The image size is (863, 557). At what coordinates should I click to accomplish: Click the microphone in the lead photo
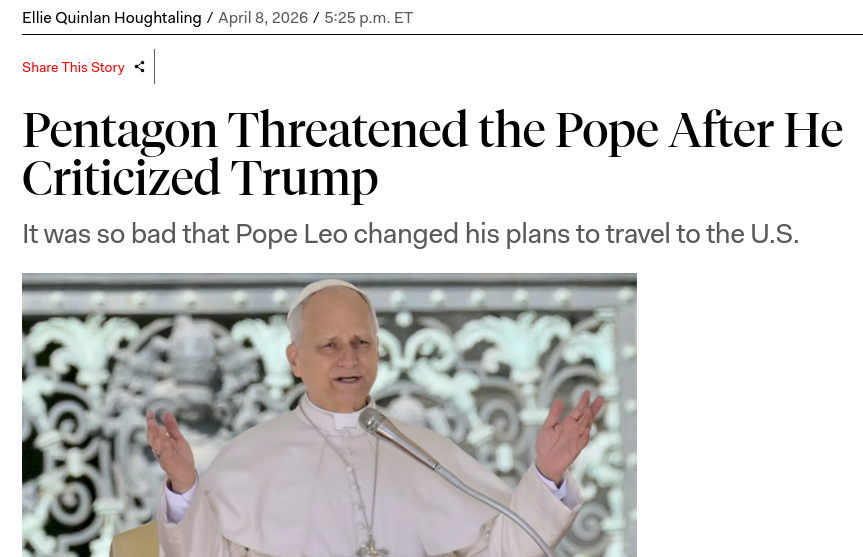pyautogui.click(x=375, y=422)
